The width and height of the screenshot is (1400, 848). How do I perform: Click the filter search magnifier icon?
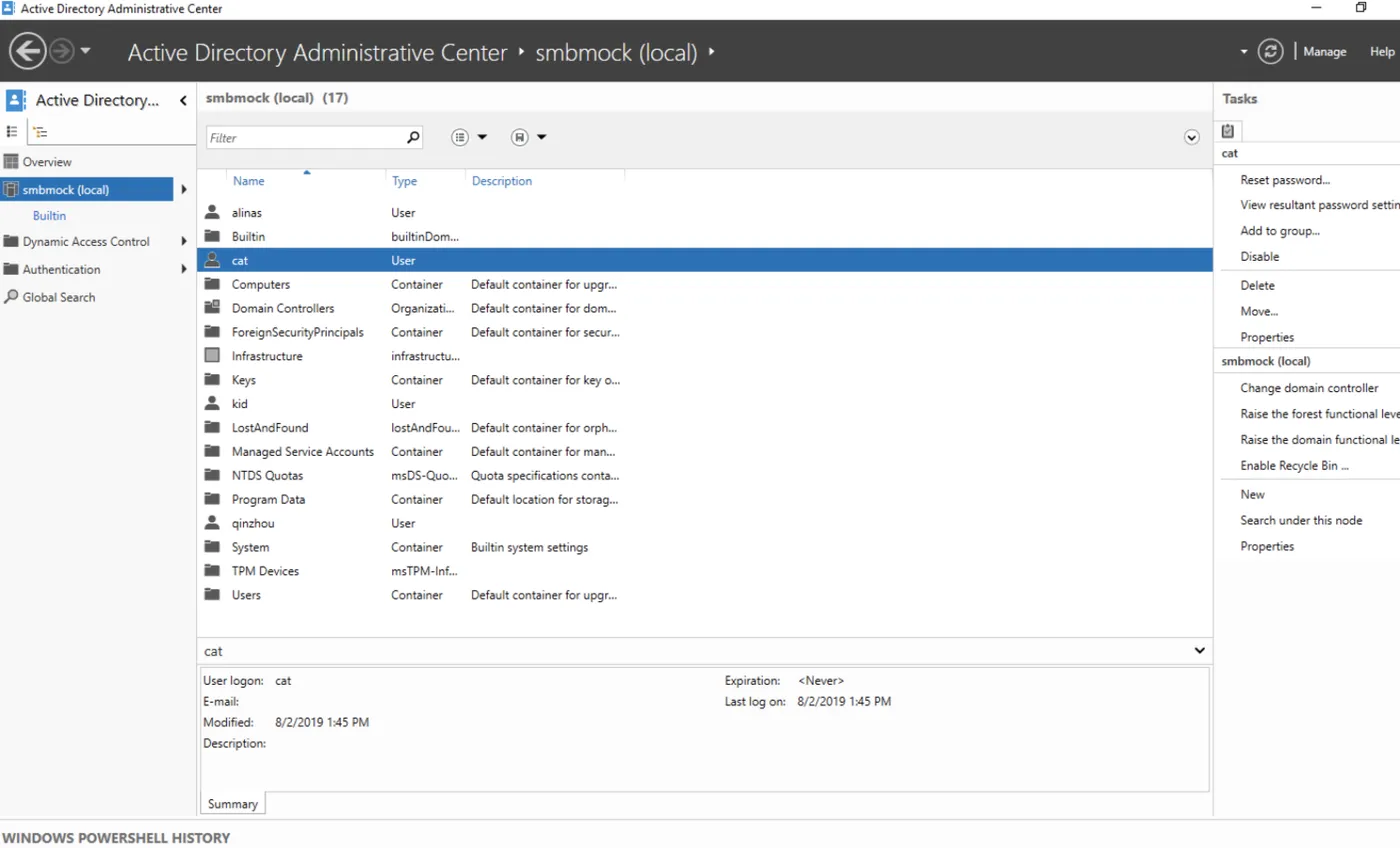[413, 138]
